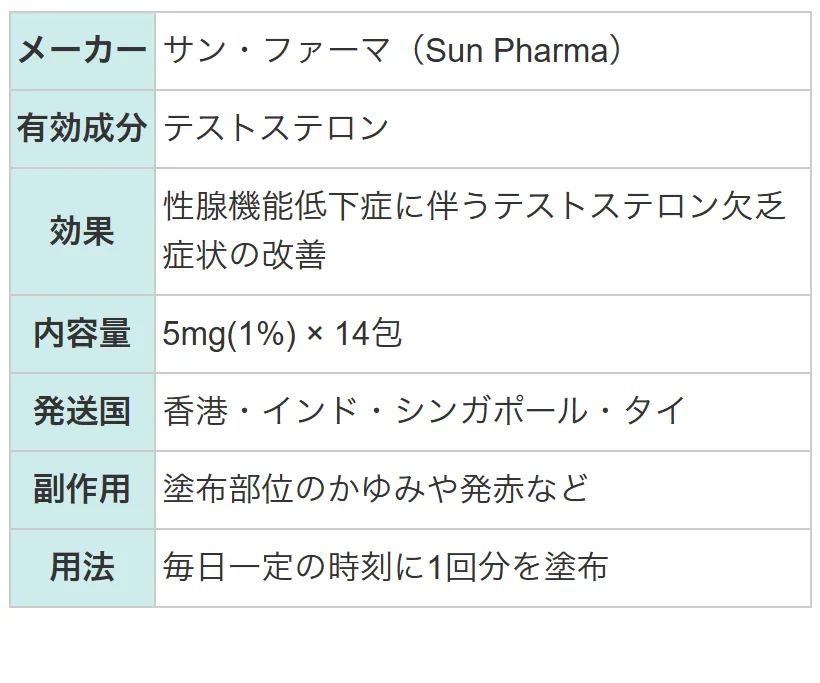Select the 毎日一定の時刻に1回分を塗布 usage text
This screenshot has width=820, height=683.
click(385, 567)
